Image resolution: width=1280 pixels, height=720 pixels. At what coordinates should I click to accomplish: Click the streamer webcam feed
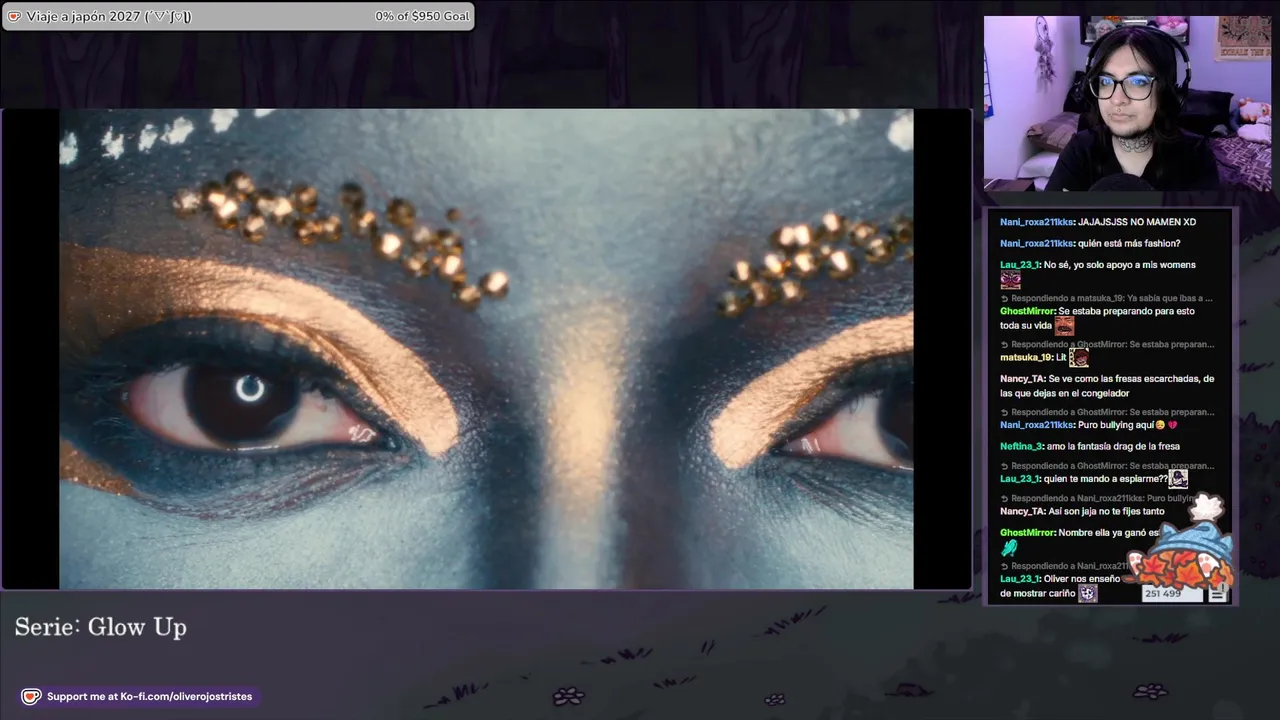[x=1127, y=103]
